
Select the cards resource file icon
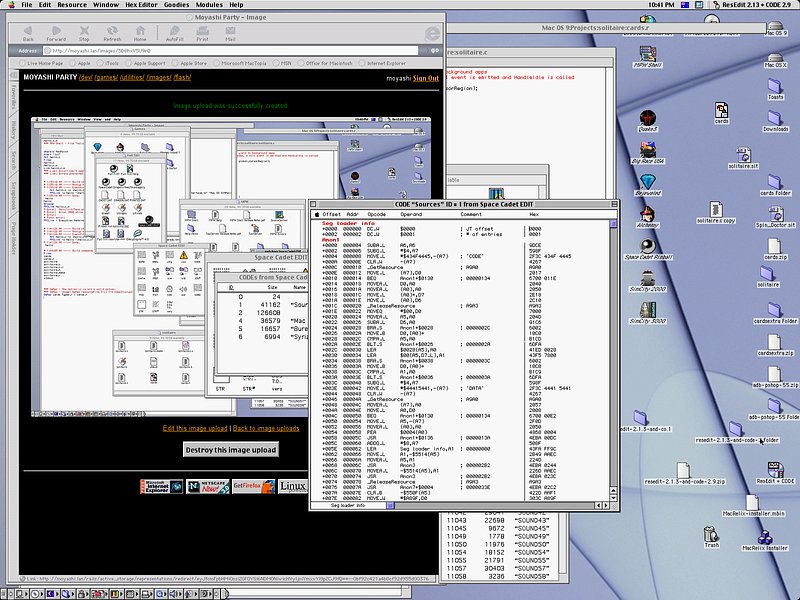click(x=721, y=110)
